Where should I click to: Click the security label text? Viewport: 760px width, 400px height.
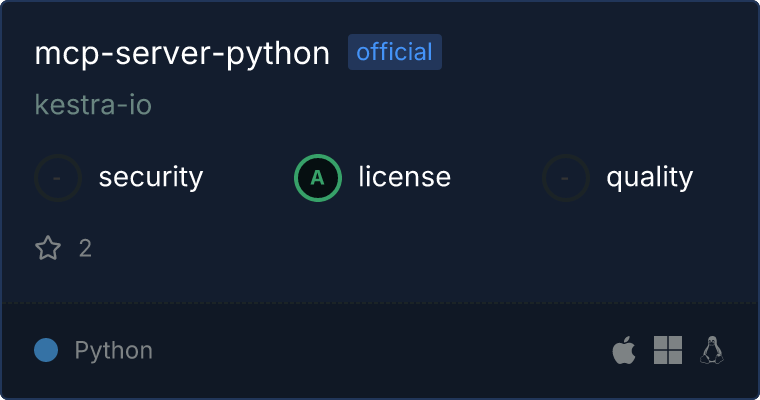151,177
